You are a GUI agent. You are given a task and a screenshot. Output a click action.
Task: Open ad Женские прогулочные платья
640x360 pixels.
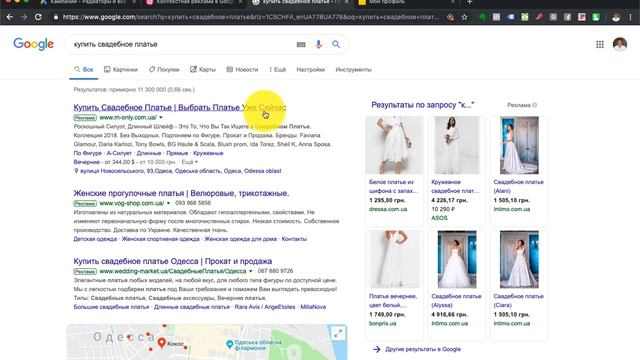[181, 193]
